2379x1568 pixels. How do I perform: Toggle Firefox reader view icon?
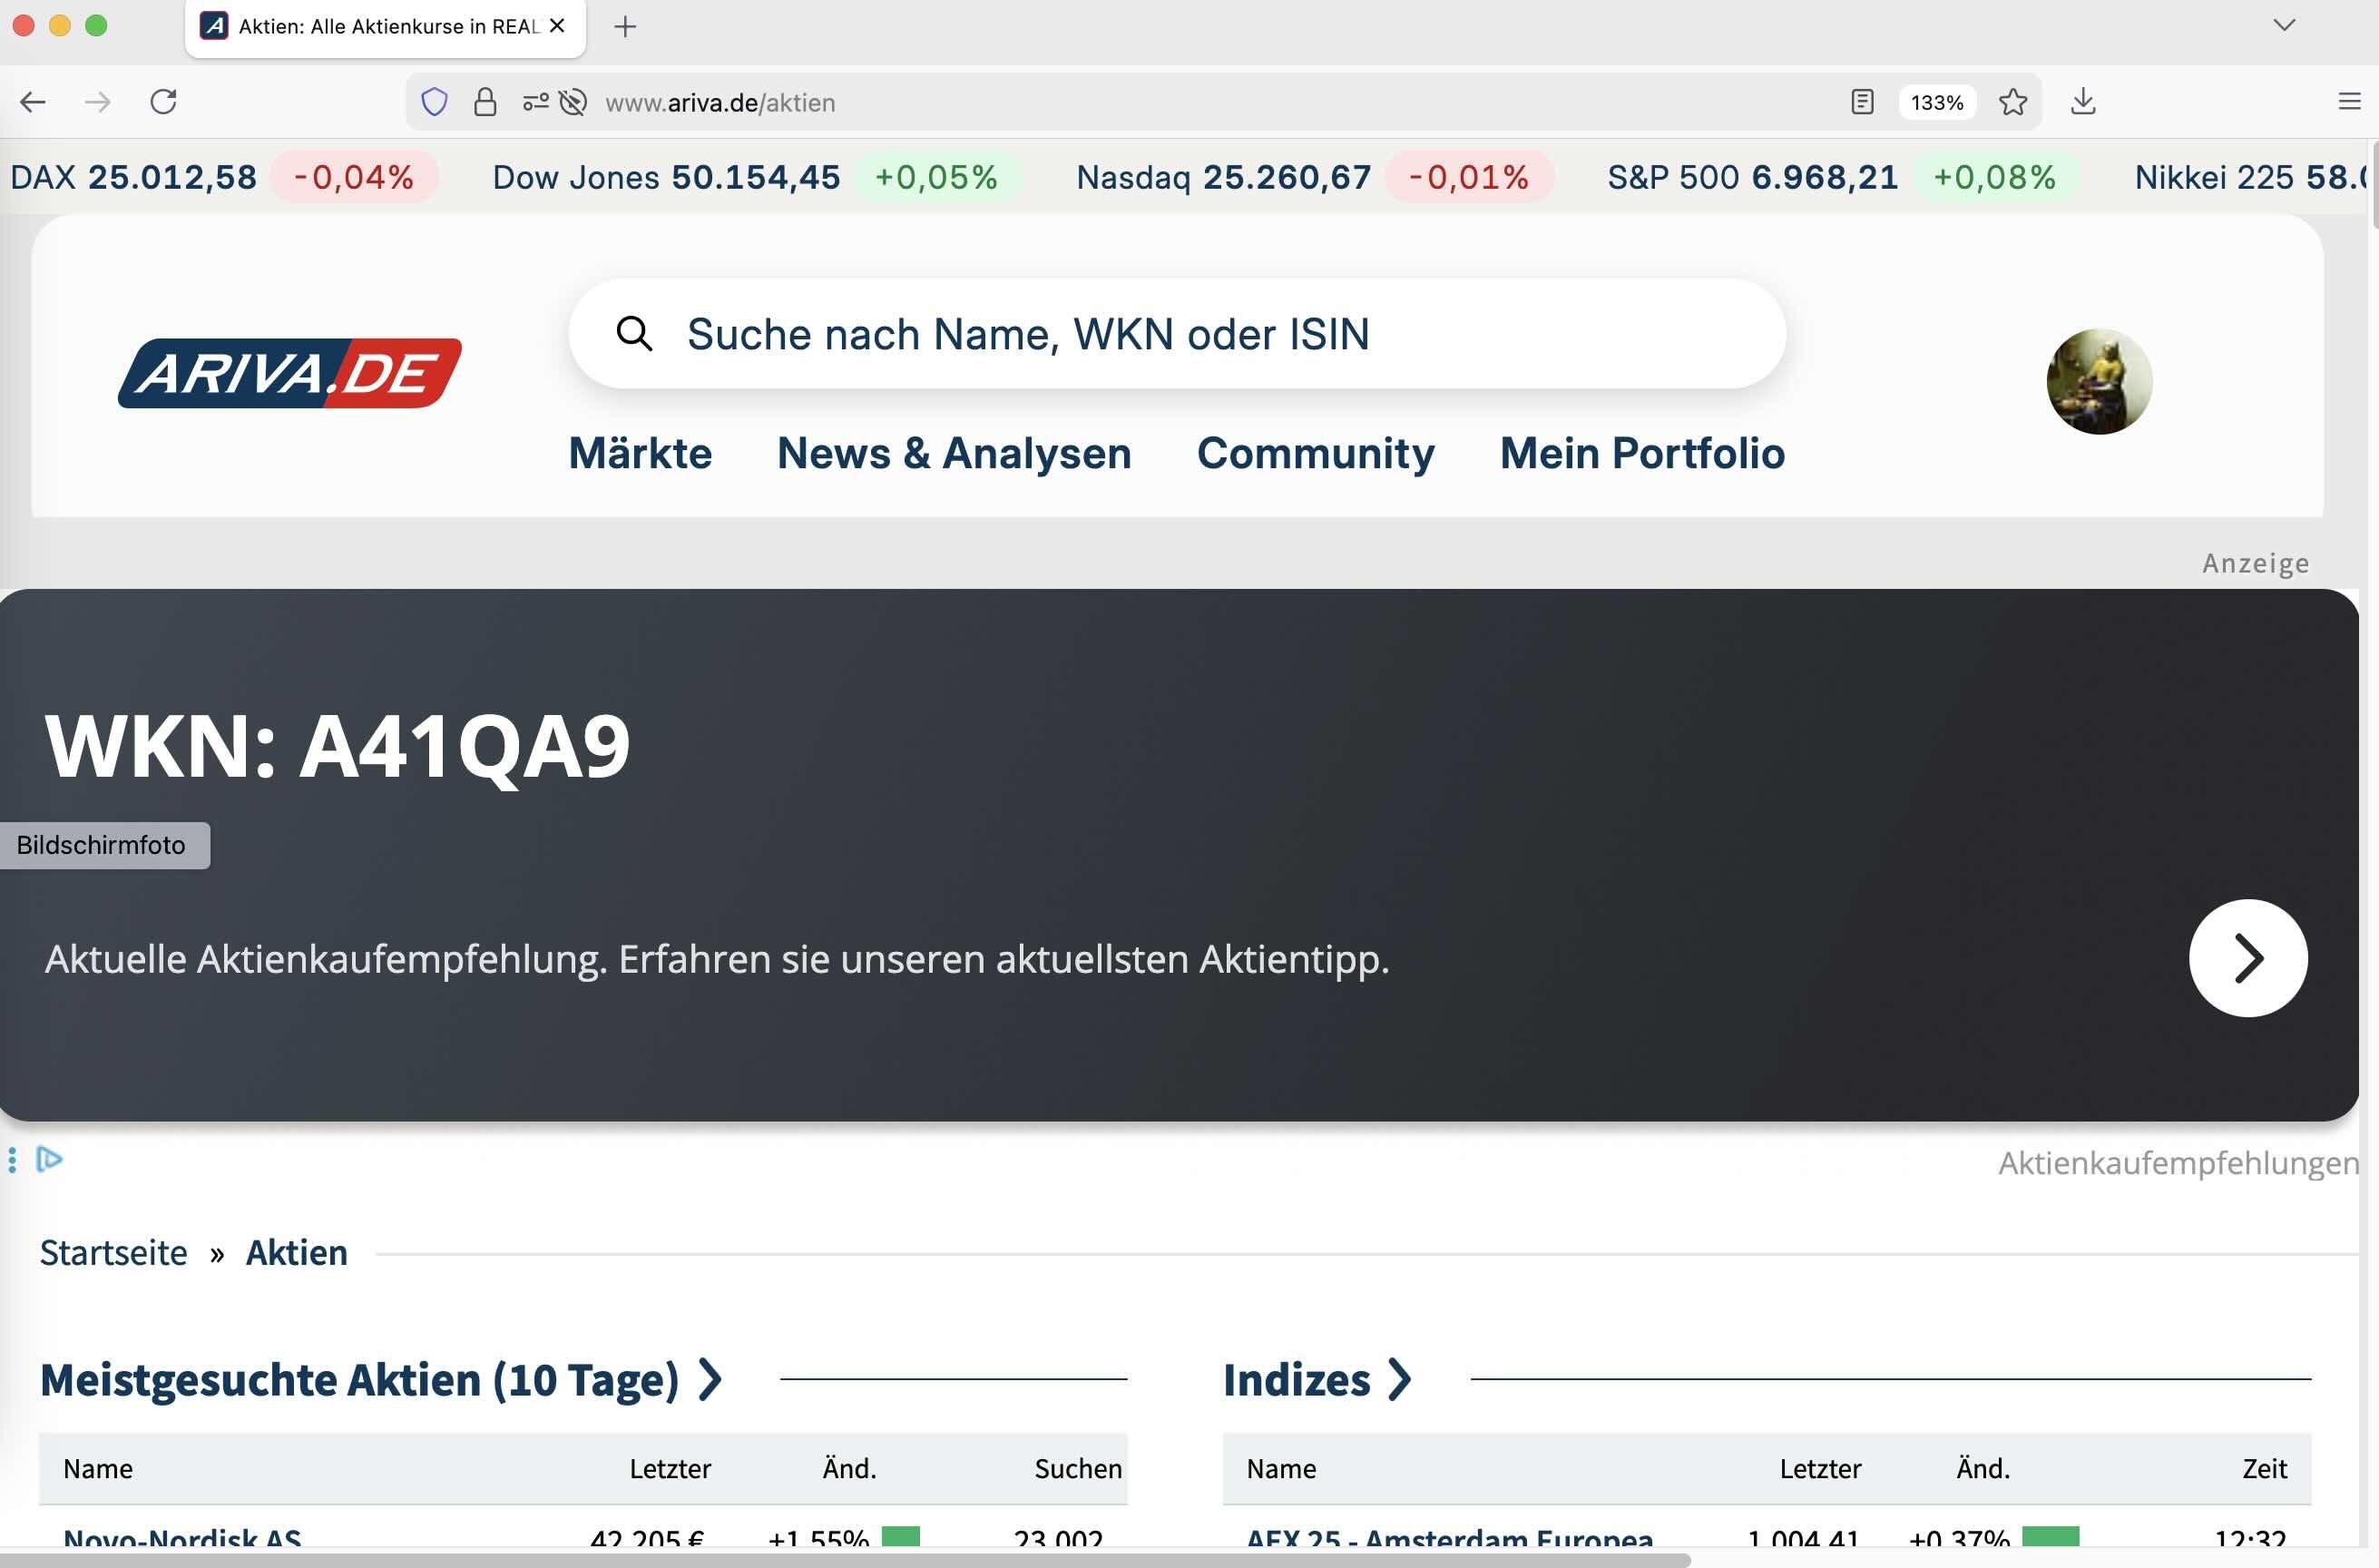coord(1861,102)
